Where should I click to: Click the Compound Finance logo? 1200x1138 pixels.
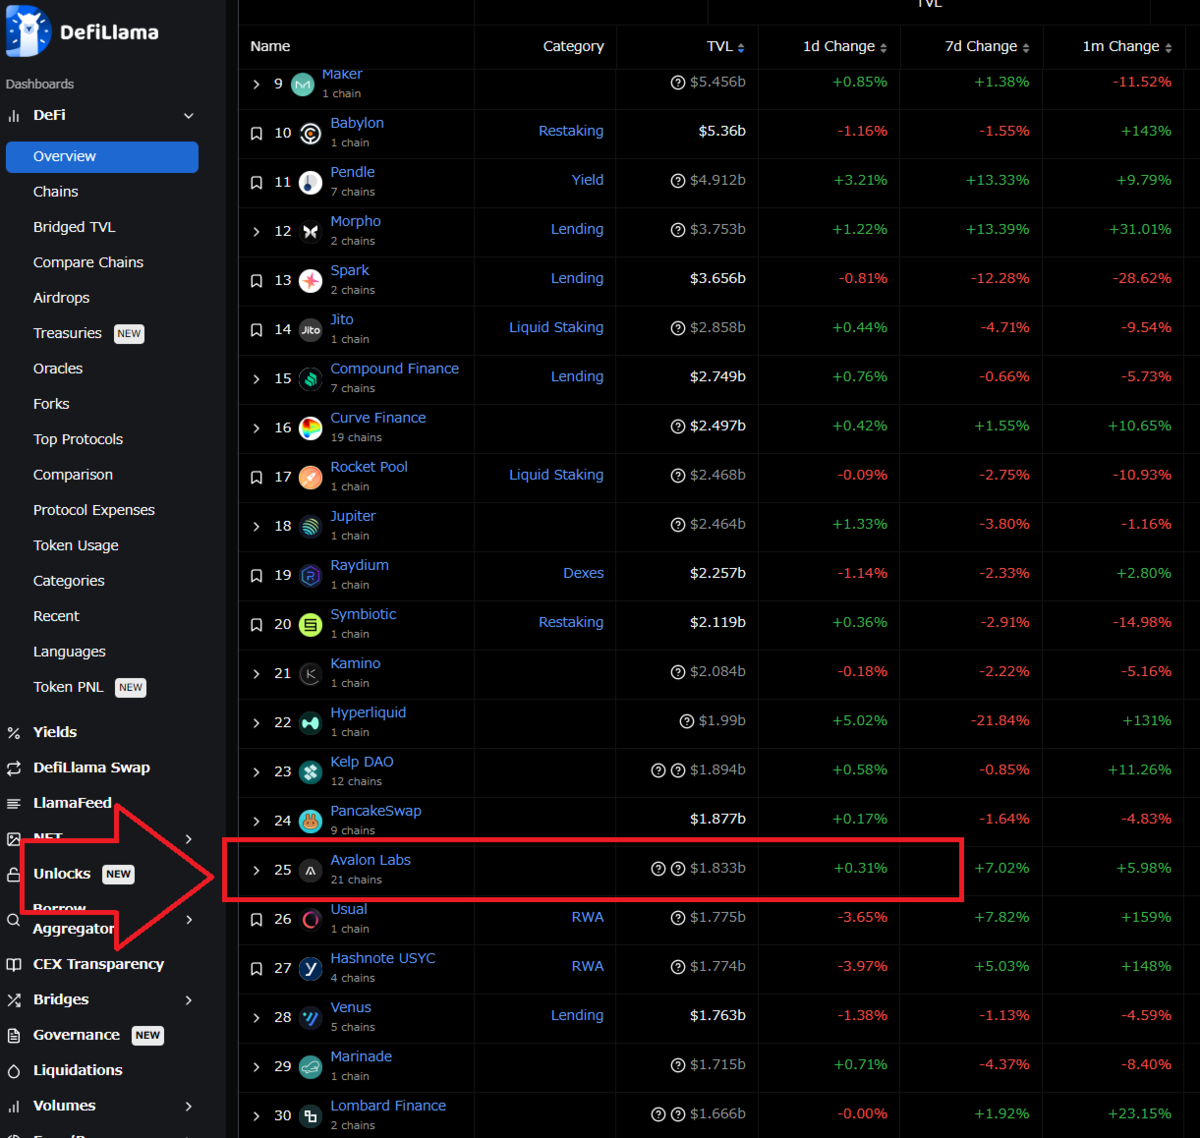(x=311, y=379)
